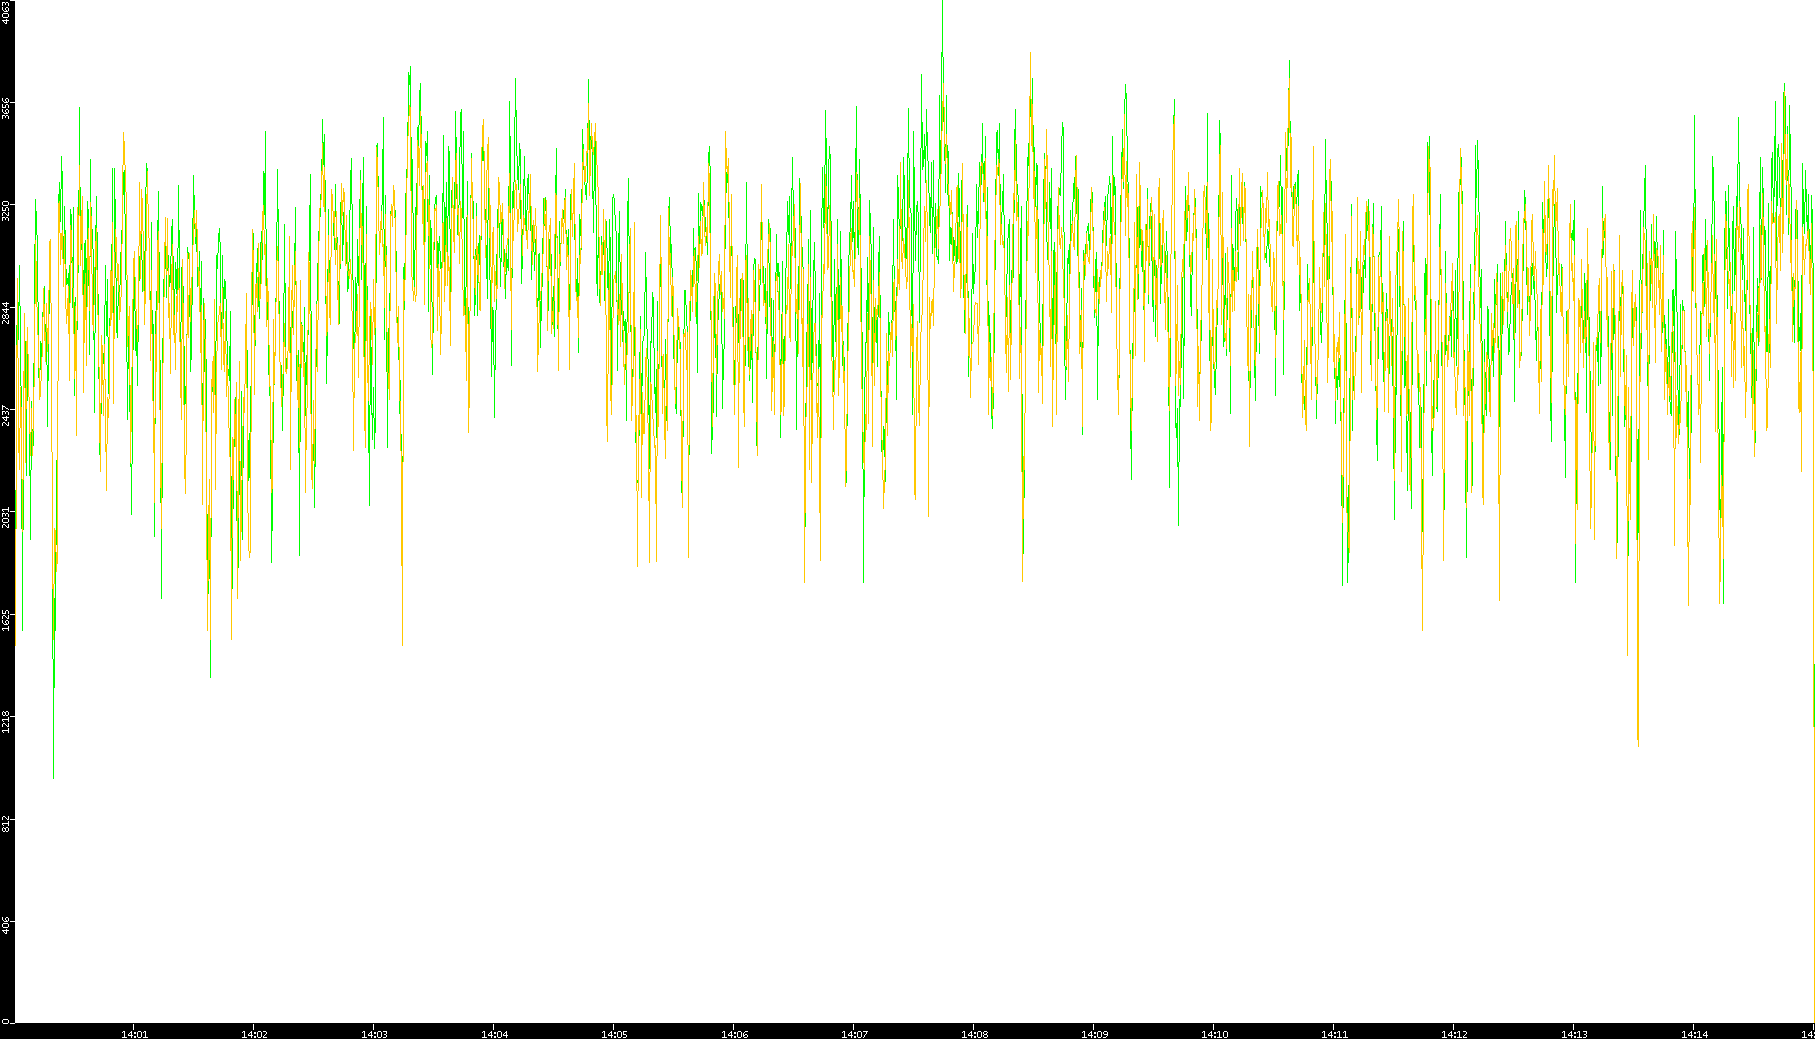Select the 14:10 time tick label
The width and height of the screenshot is (1815, 1039).
coord(1214,1034)
